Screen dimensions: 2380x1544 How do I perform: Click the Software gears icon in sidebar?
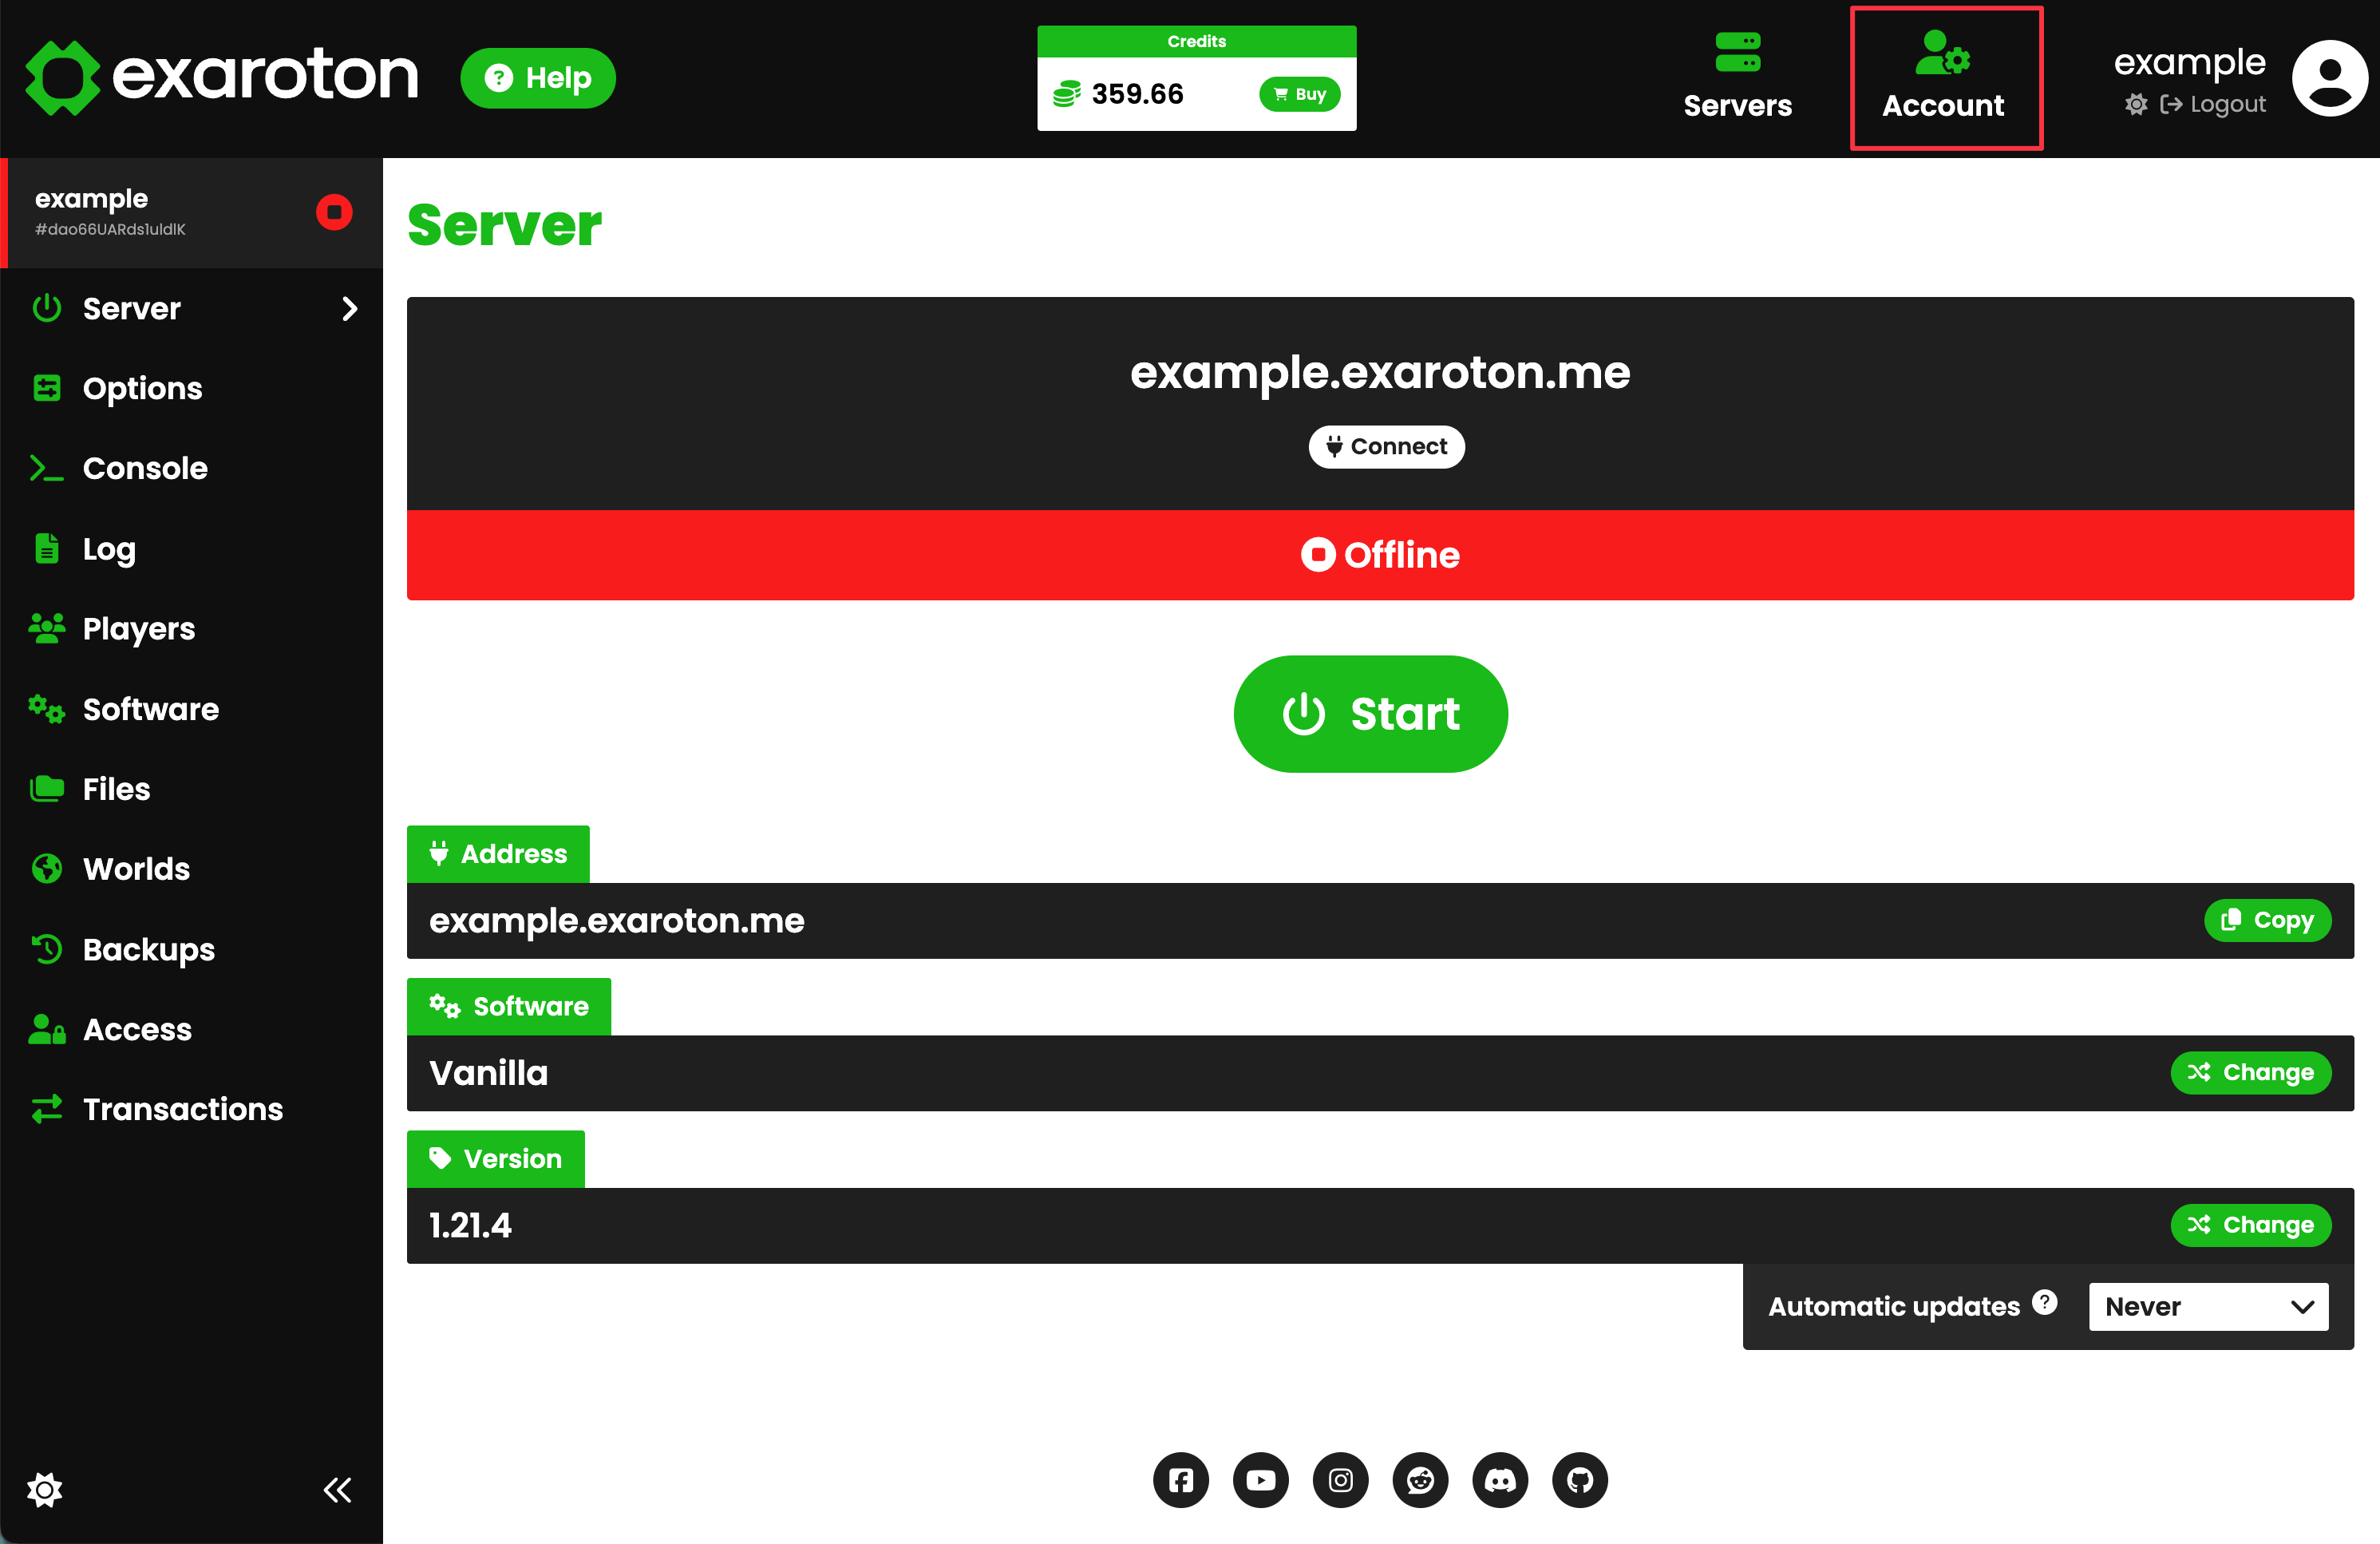[x=47, y=708]
